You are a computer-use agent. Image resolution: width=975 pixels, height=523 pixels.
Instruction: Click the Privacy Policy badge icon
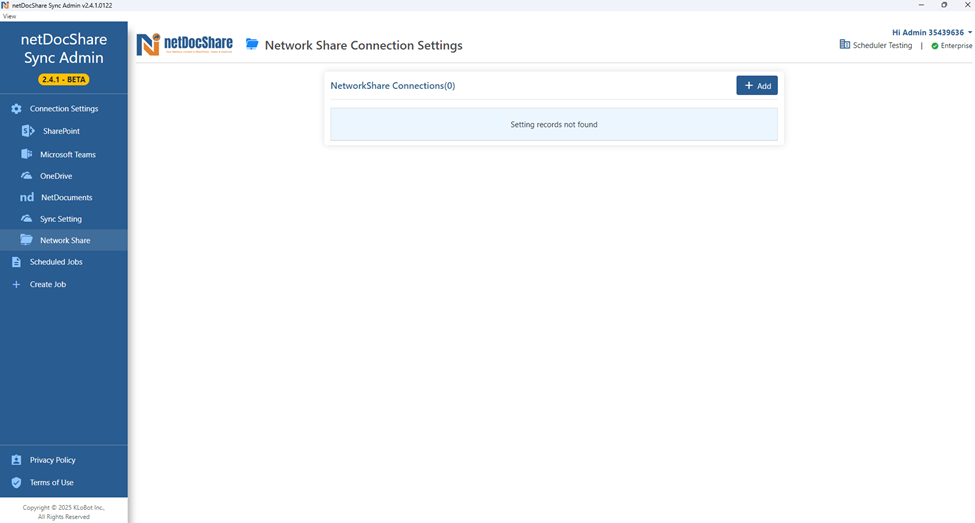(16, 460)
